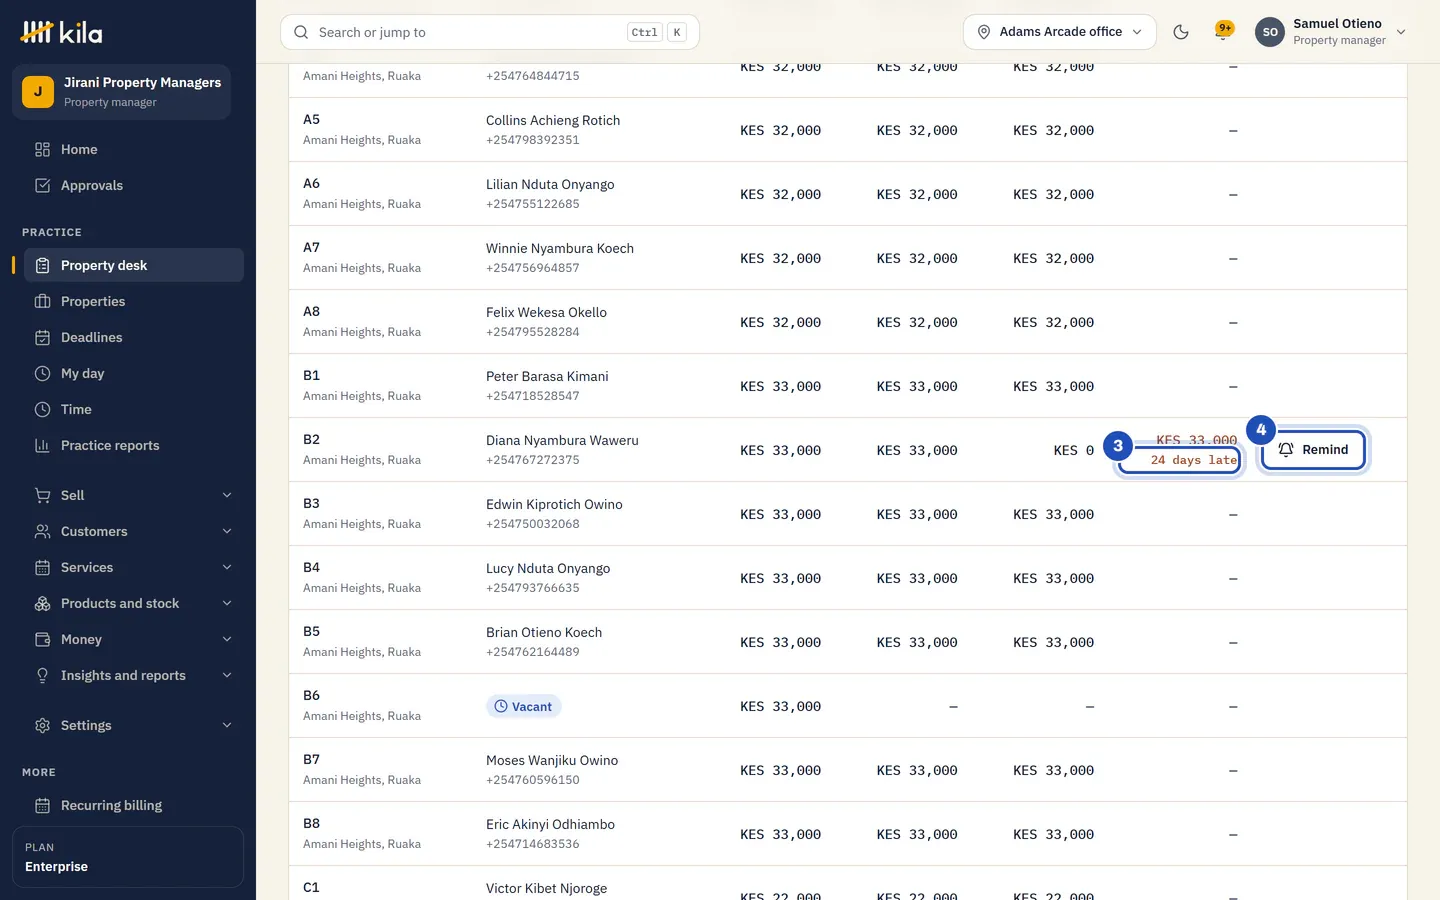
Task: Open Approvals checkbox icon
Action: (x=42, y=186)
